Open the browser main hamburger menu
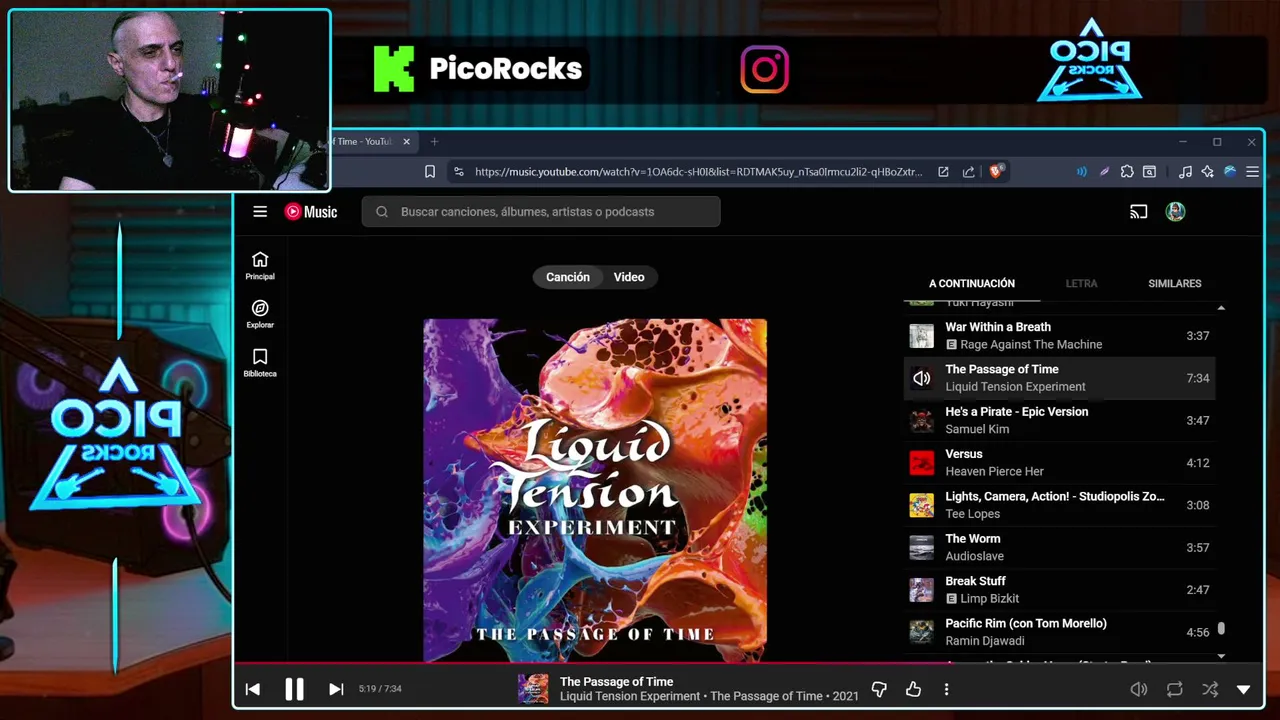This screenshot has height=720, width=1280. 1252,172
